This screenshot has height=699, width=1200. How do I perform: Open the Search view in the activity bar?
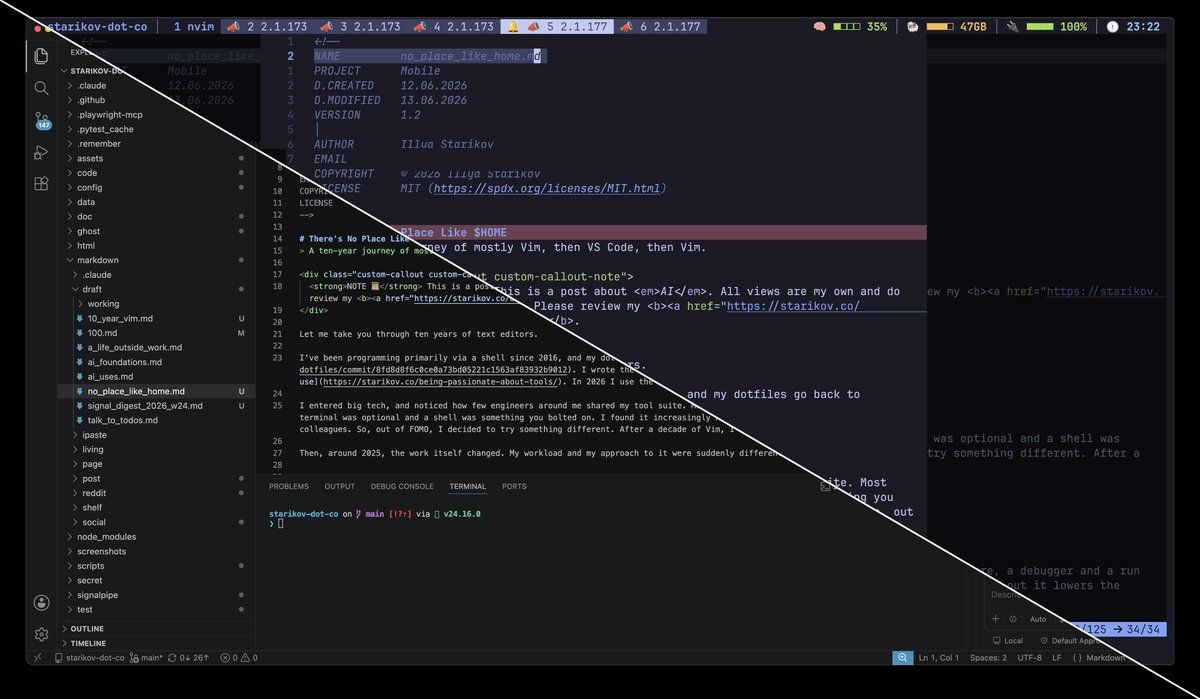[x=41, y=88]
